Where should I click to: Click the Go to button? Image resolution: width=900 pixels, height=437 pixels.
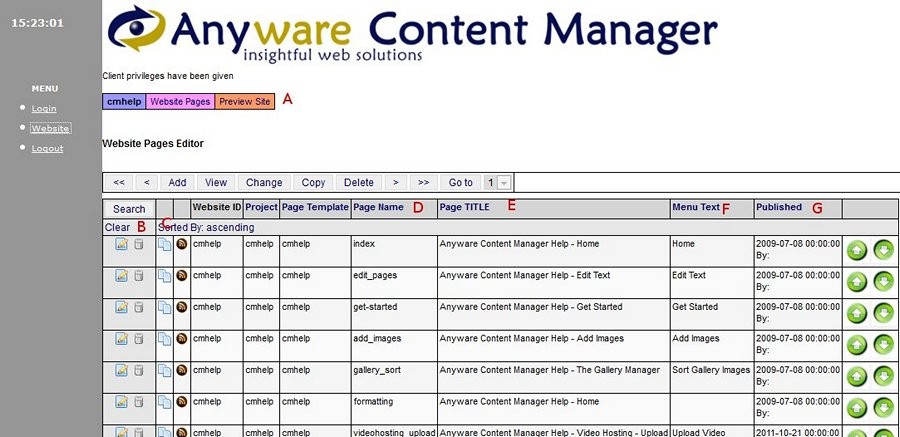460,183
